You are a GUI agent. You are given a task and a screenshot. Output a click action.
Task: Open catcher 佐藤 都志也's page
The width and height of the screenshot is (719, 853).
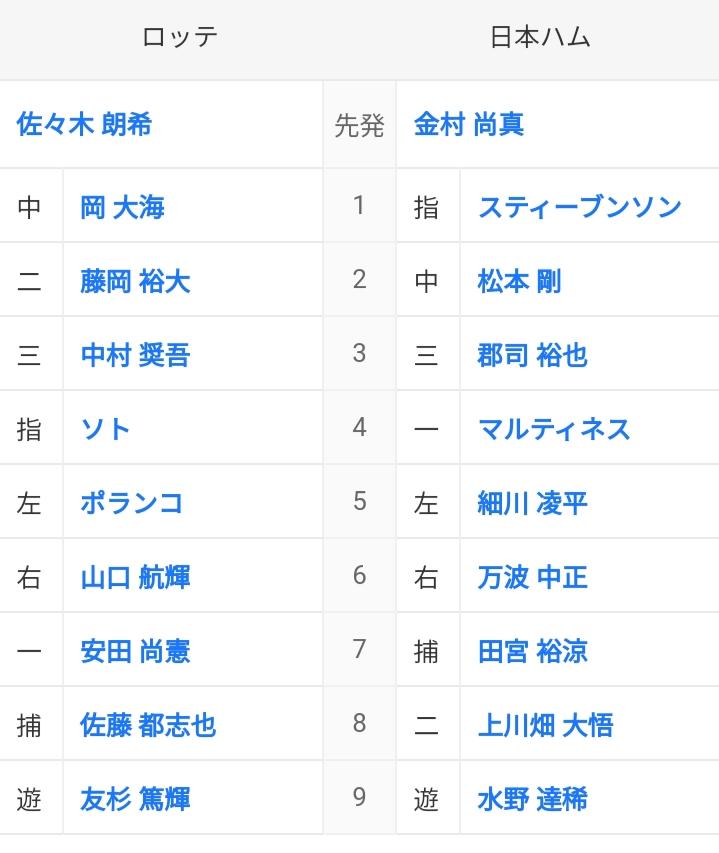tap(148, 725)
